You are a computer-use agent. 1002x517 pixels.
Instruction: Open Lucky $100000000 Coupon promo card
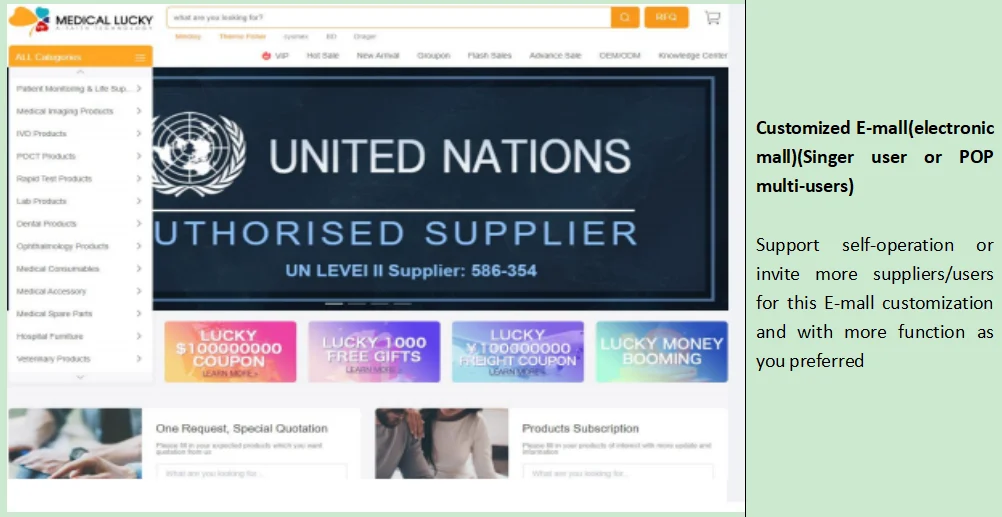(x=230, y=351)
